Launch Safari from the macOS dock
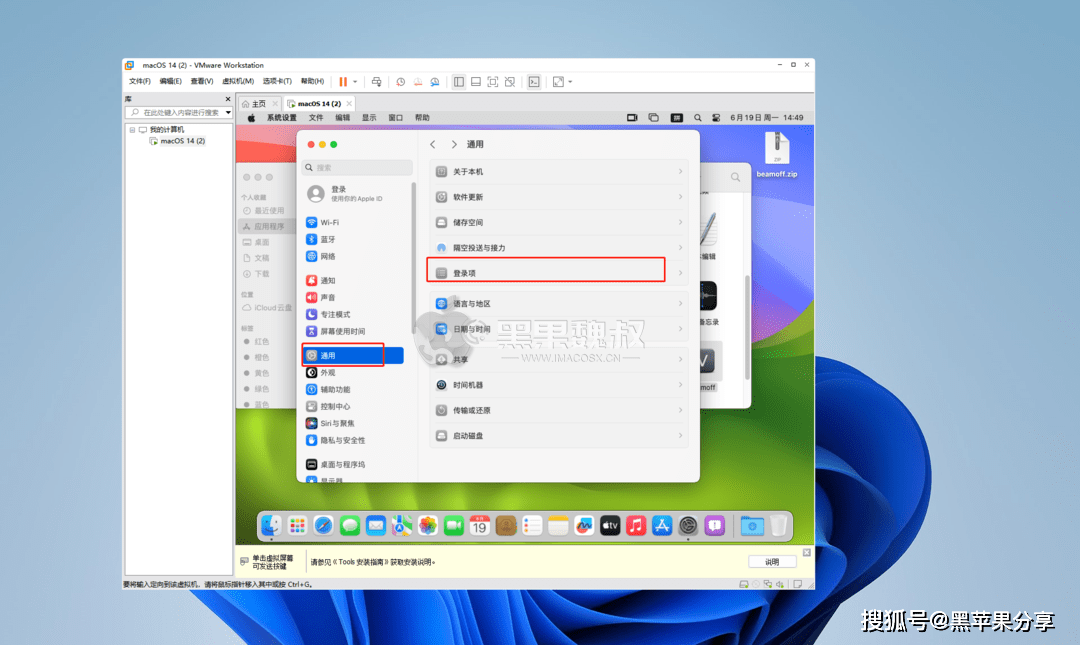The width and height of the screenshot is (1080, 645). [x=323, y=525]
